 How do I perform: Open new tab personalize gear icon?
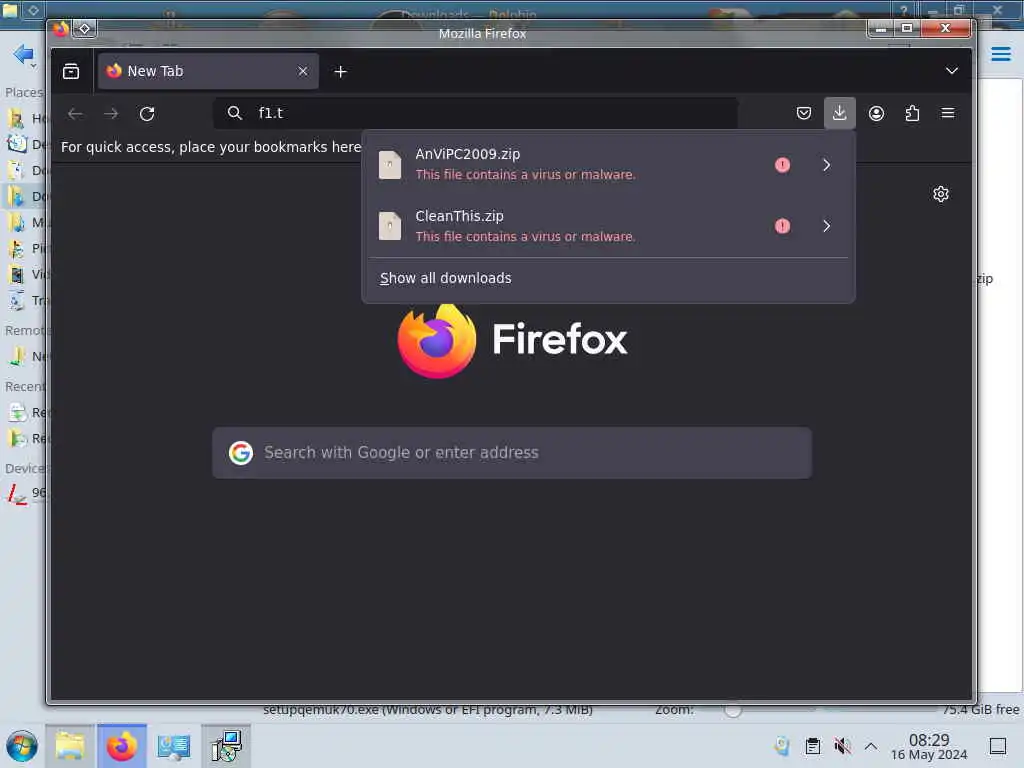[x=940, y=194]
